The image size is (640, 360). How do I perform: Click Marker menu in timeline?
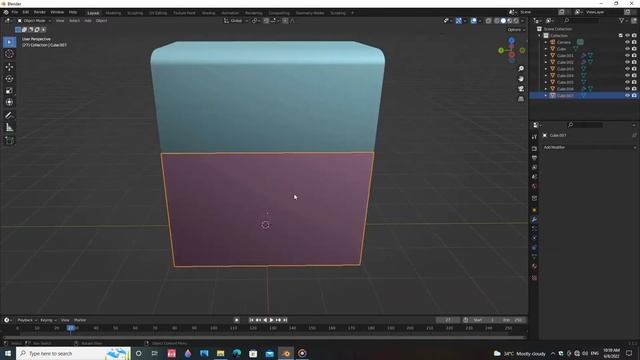click(80, 320)
